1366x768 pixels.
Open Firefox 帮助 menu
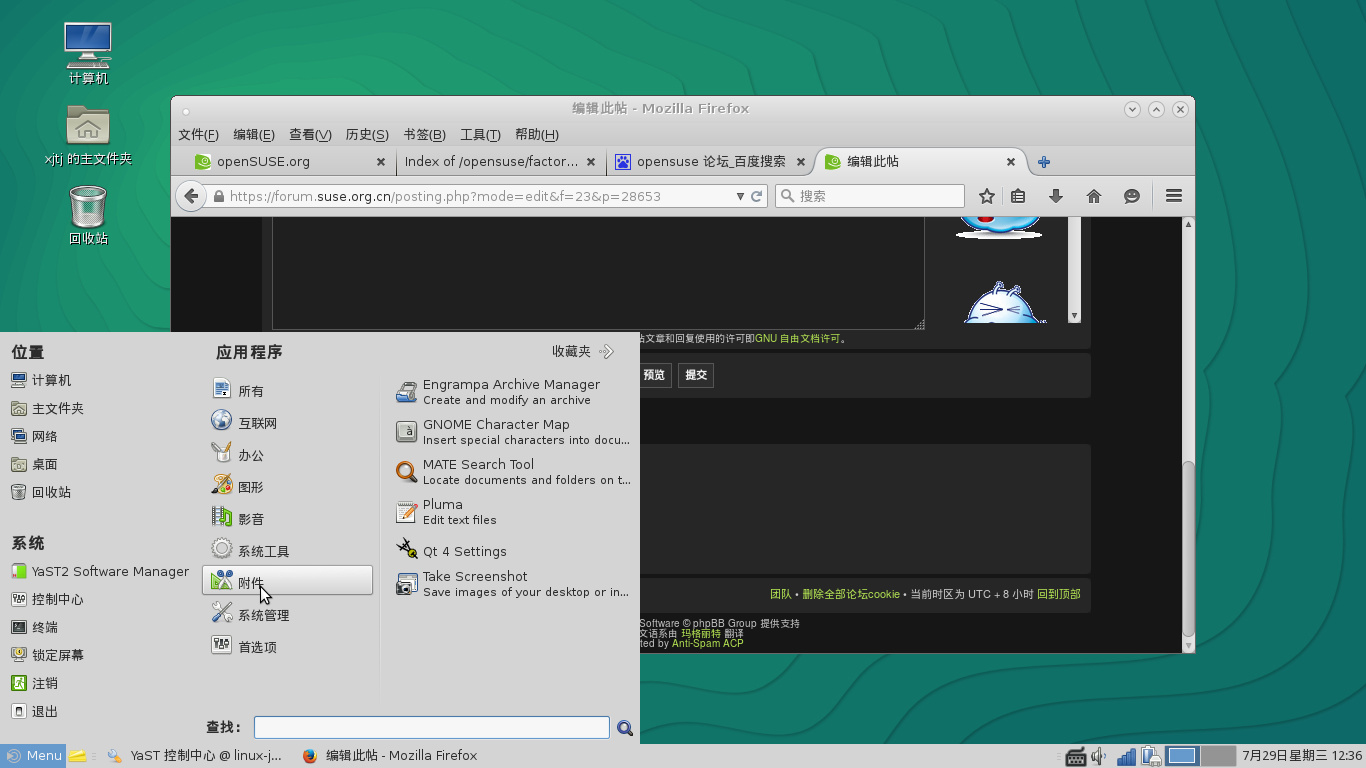click(536, 134)
